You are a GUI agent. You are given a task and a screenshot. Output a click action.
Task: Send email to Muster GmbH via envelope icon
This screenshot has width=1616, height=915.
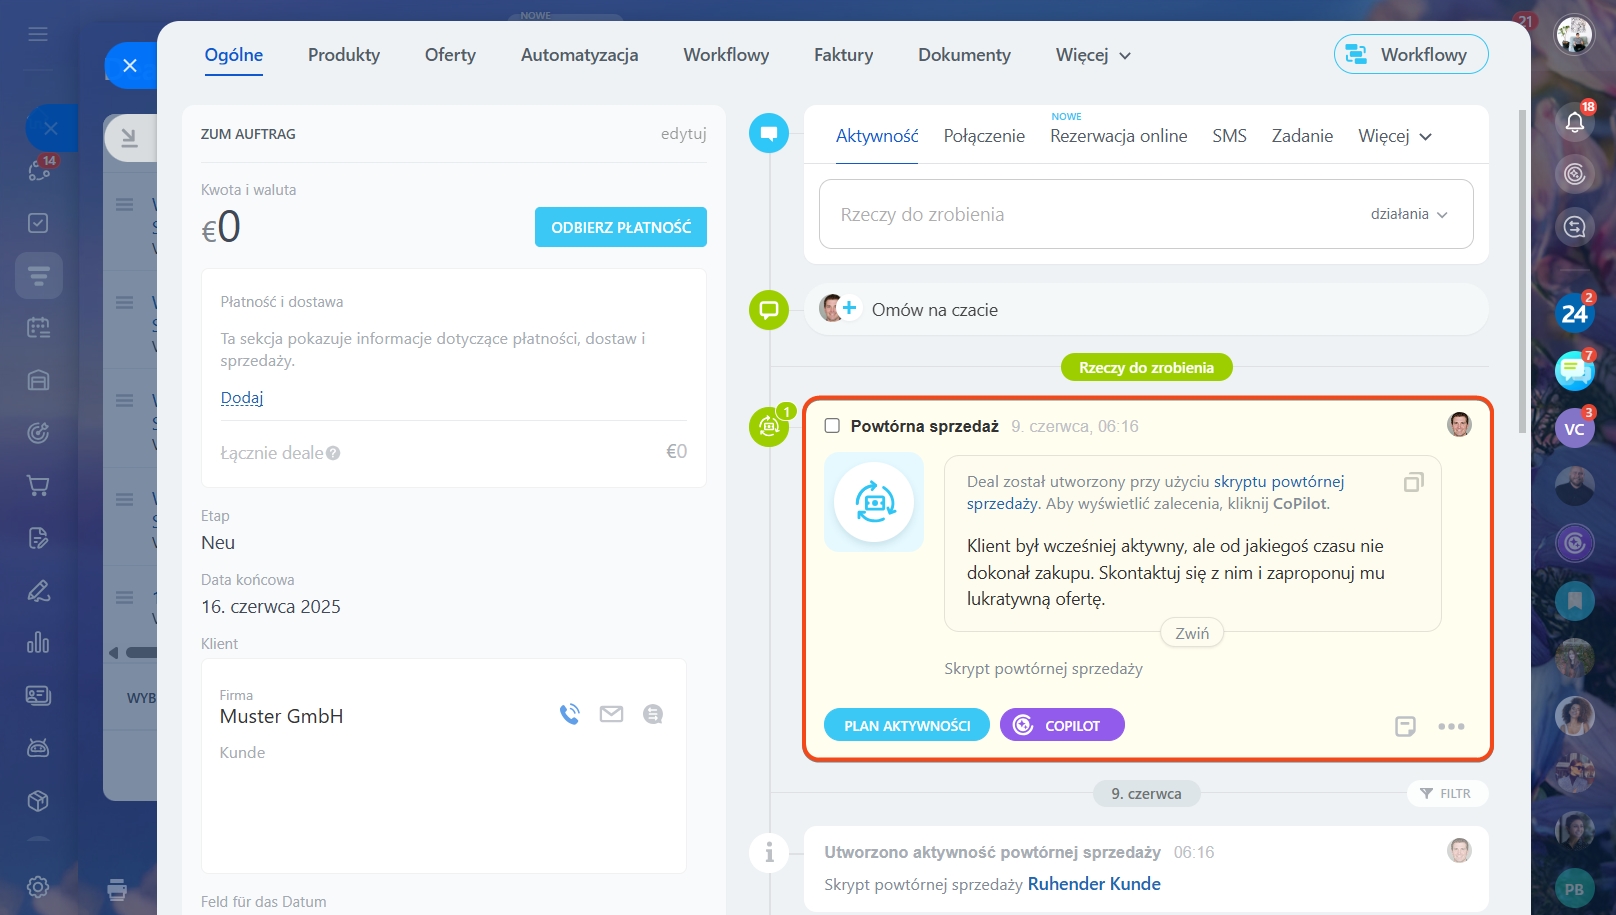611,714
